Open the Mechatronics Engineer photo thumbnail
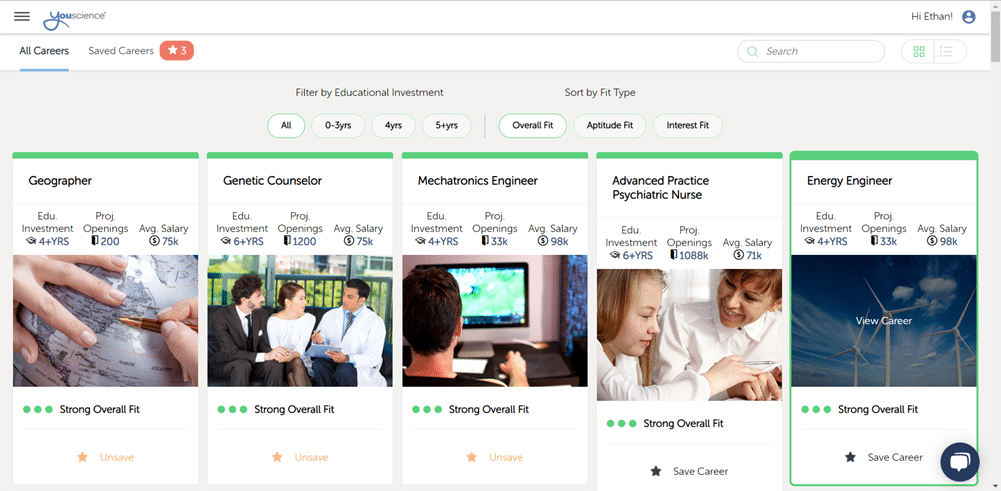This screenshot has width=1001, height=491. 495,321
